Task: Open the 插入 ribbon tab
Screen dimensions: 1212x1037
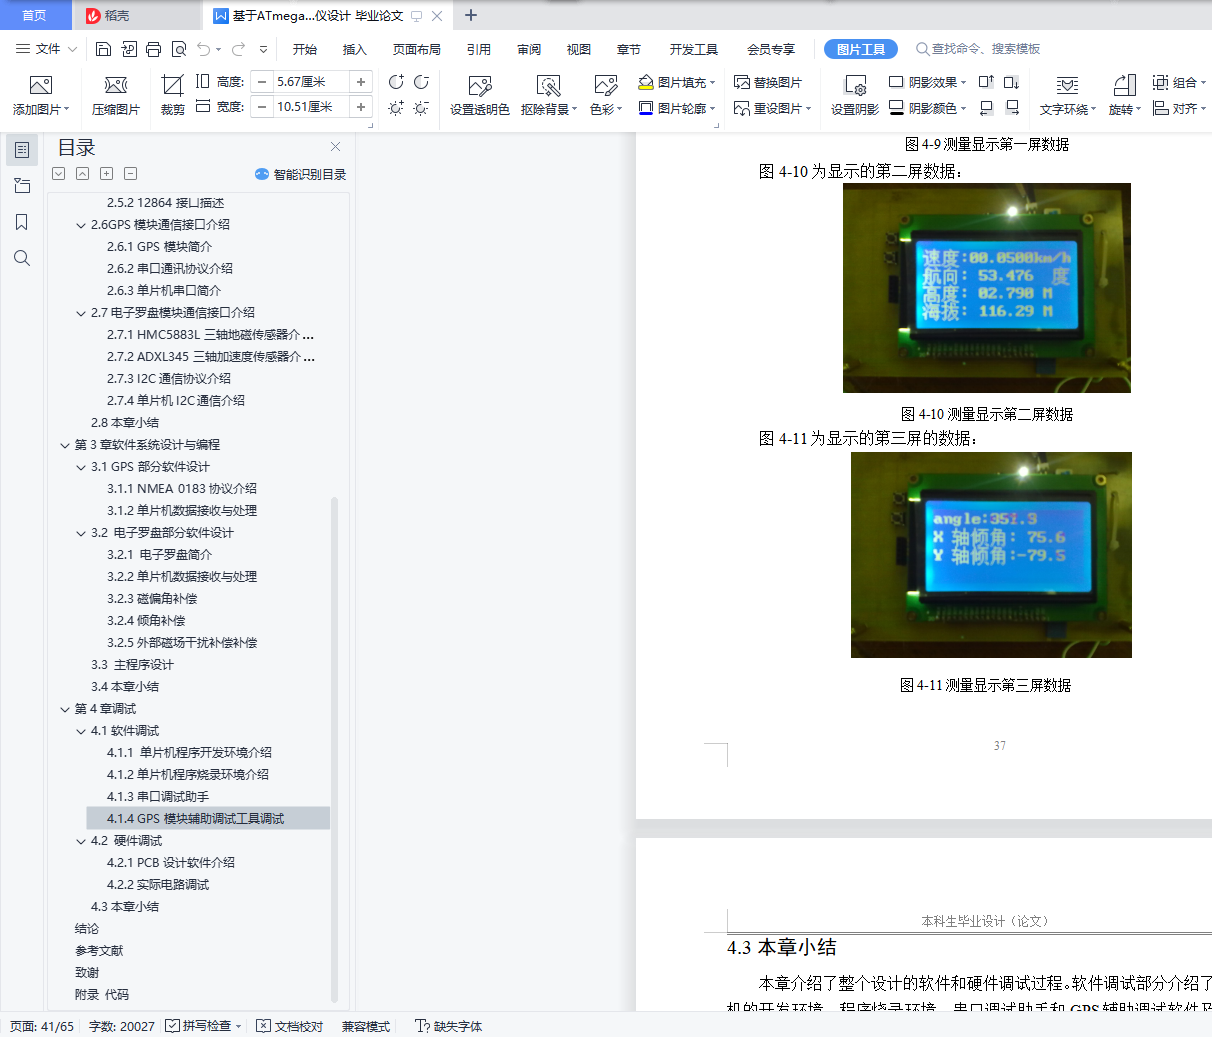Action: coord(355,49)
